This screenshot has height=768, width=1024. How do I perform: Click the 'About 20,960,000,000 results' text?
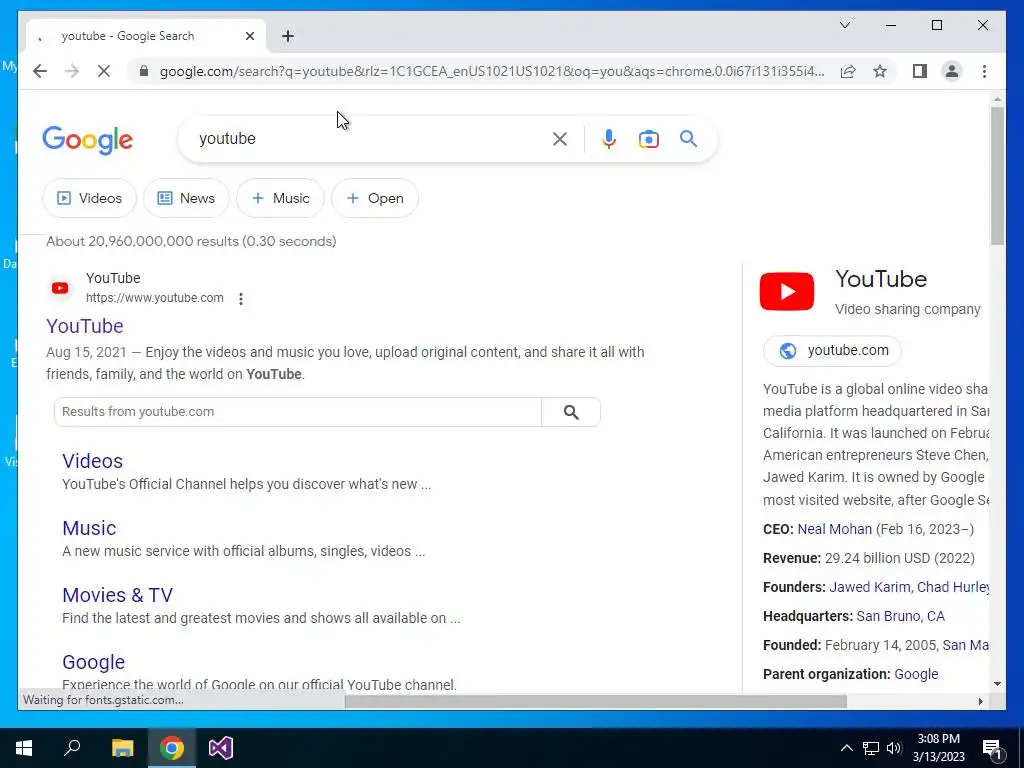[x=191, y=241]
